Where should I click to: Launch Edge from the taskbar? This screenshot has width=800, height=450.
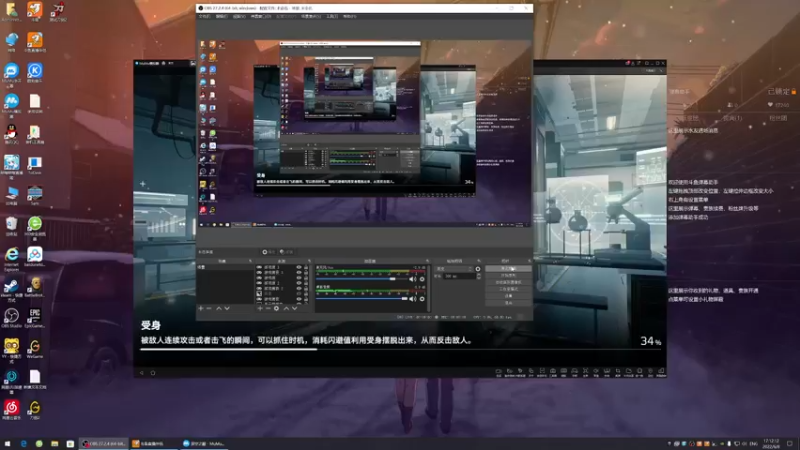[x=23, y=444]
